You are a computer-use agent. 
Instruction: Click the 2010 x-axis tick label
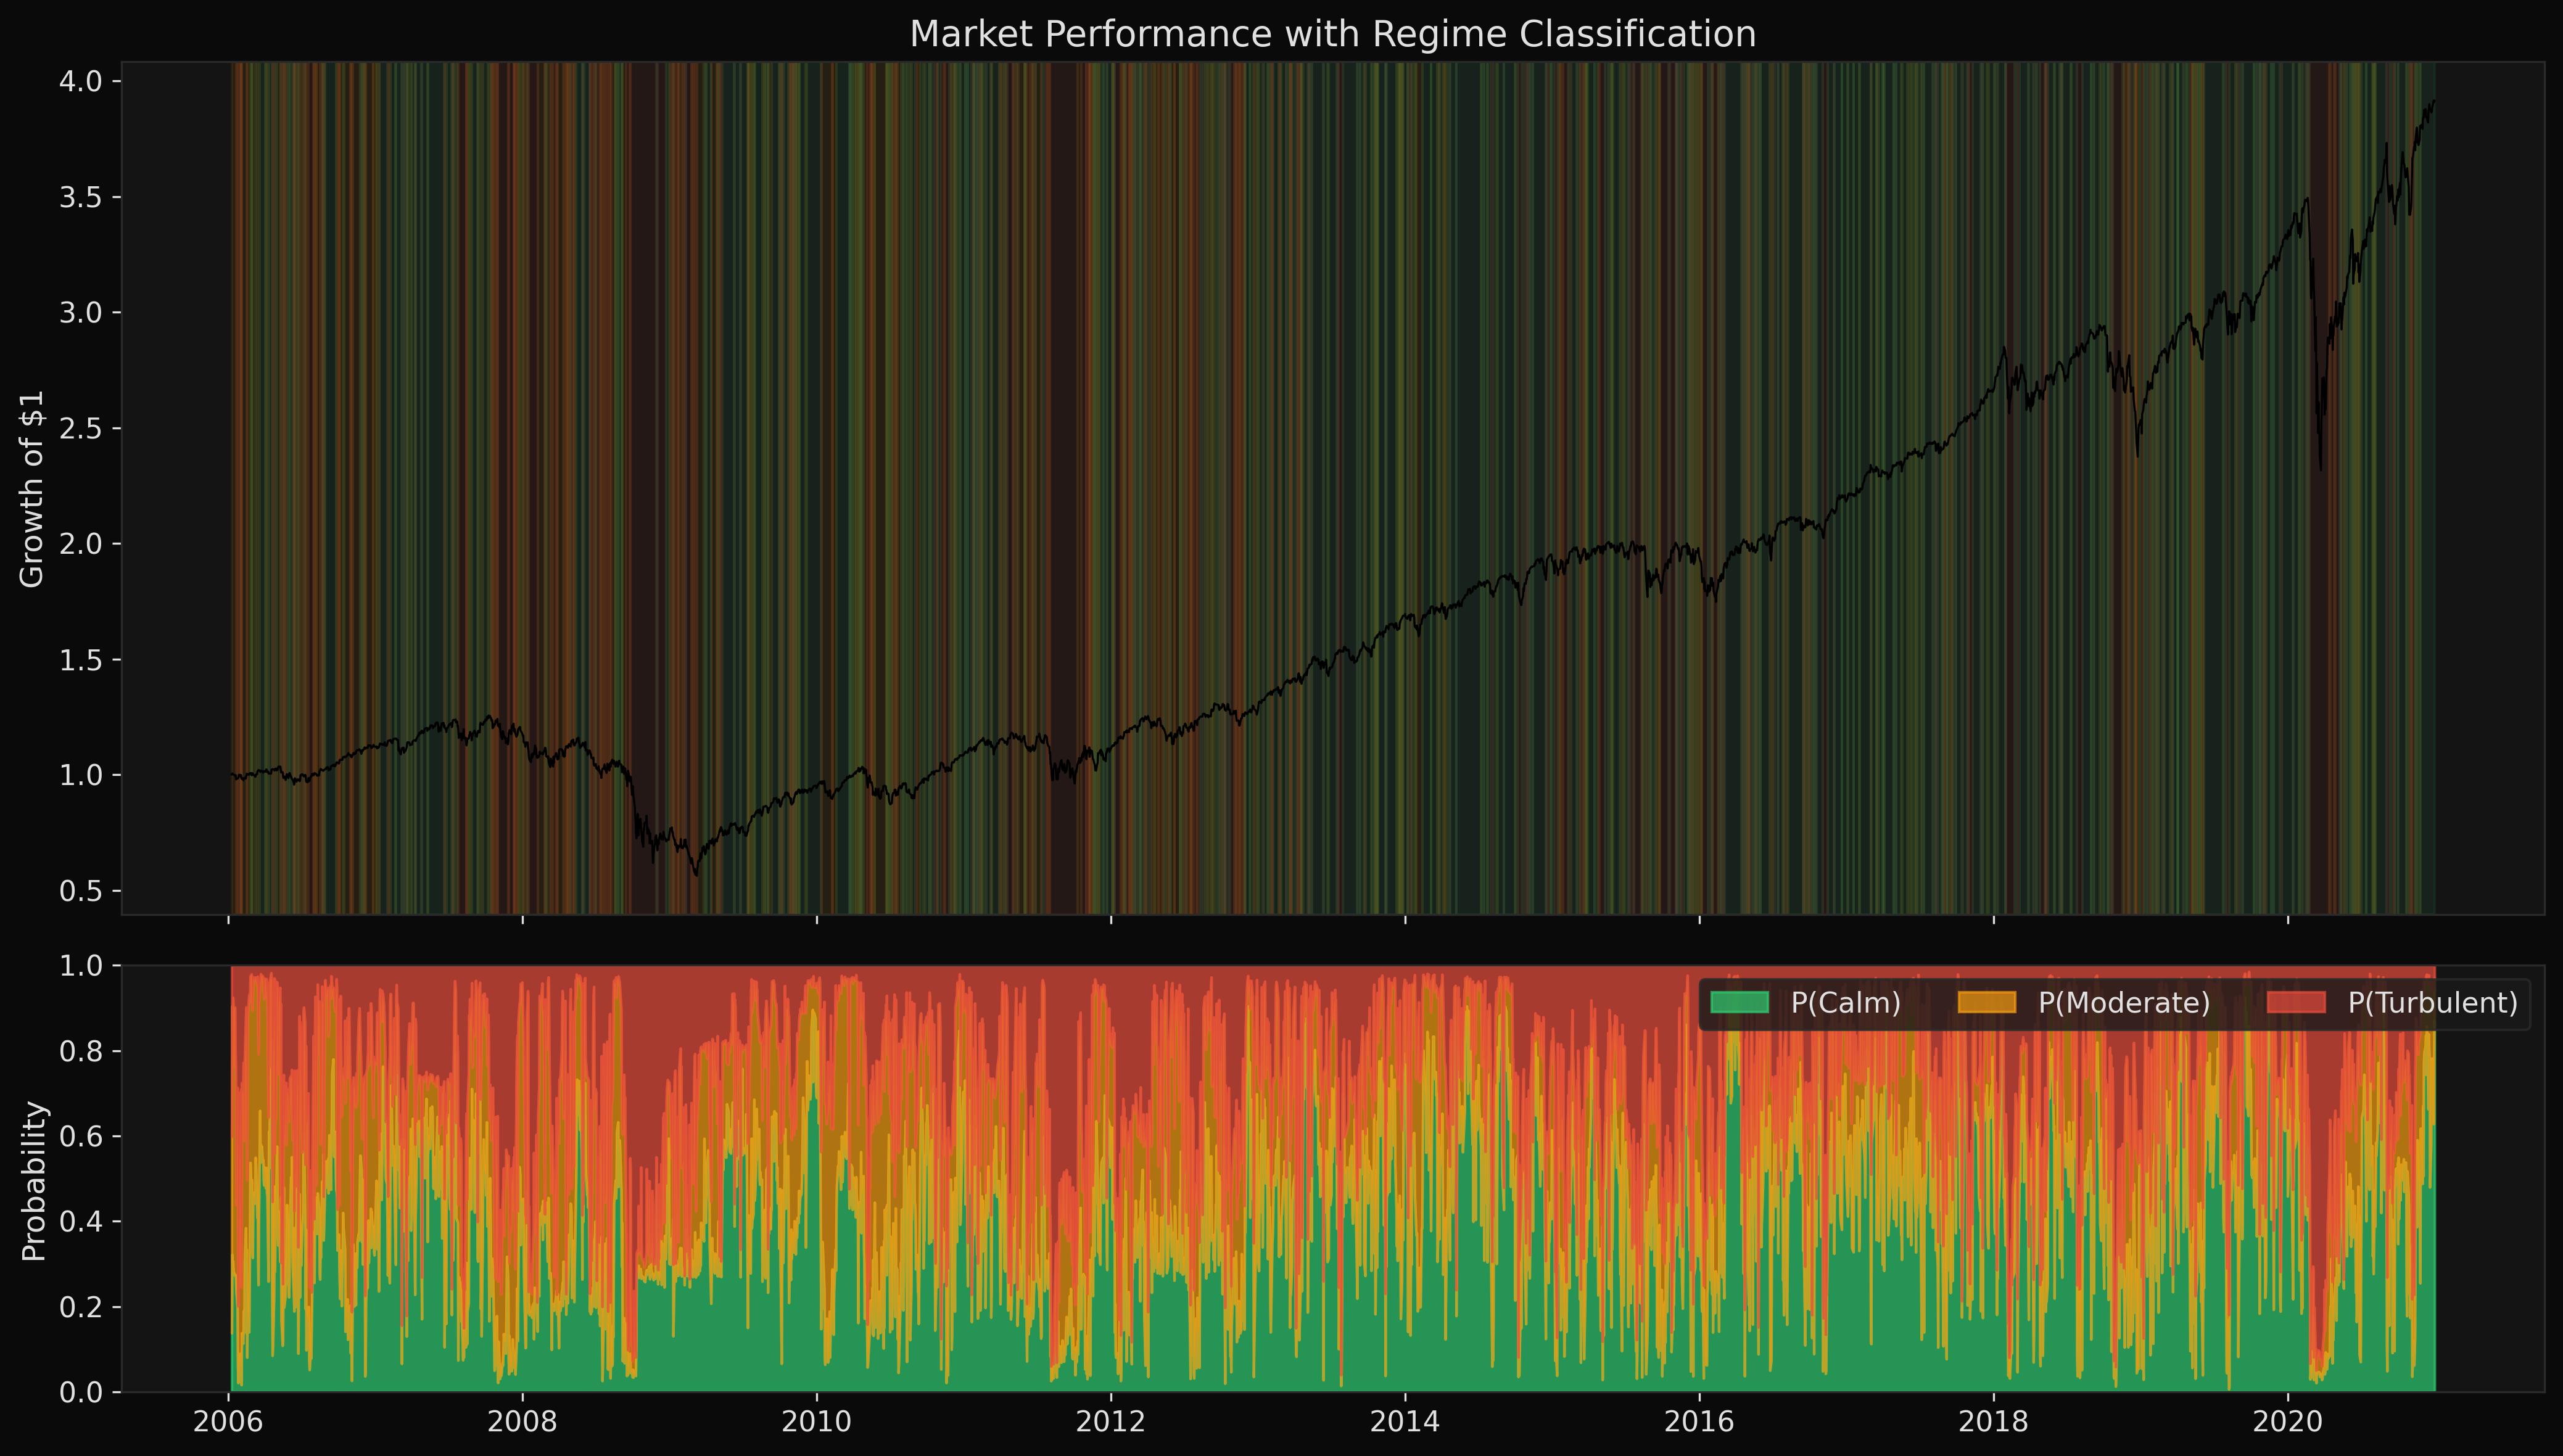817,1423
